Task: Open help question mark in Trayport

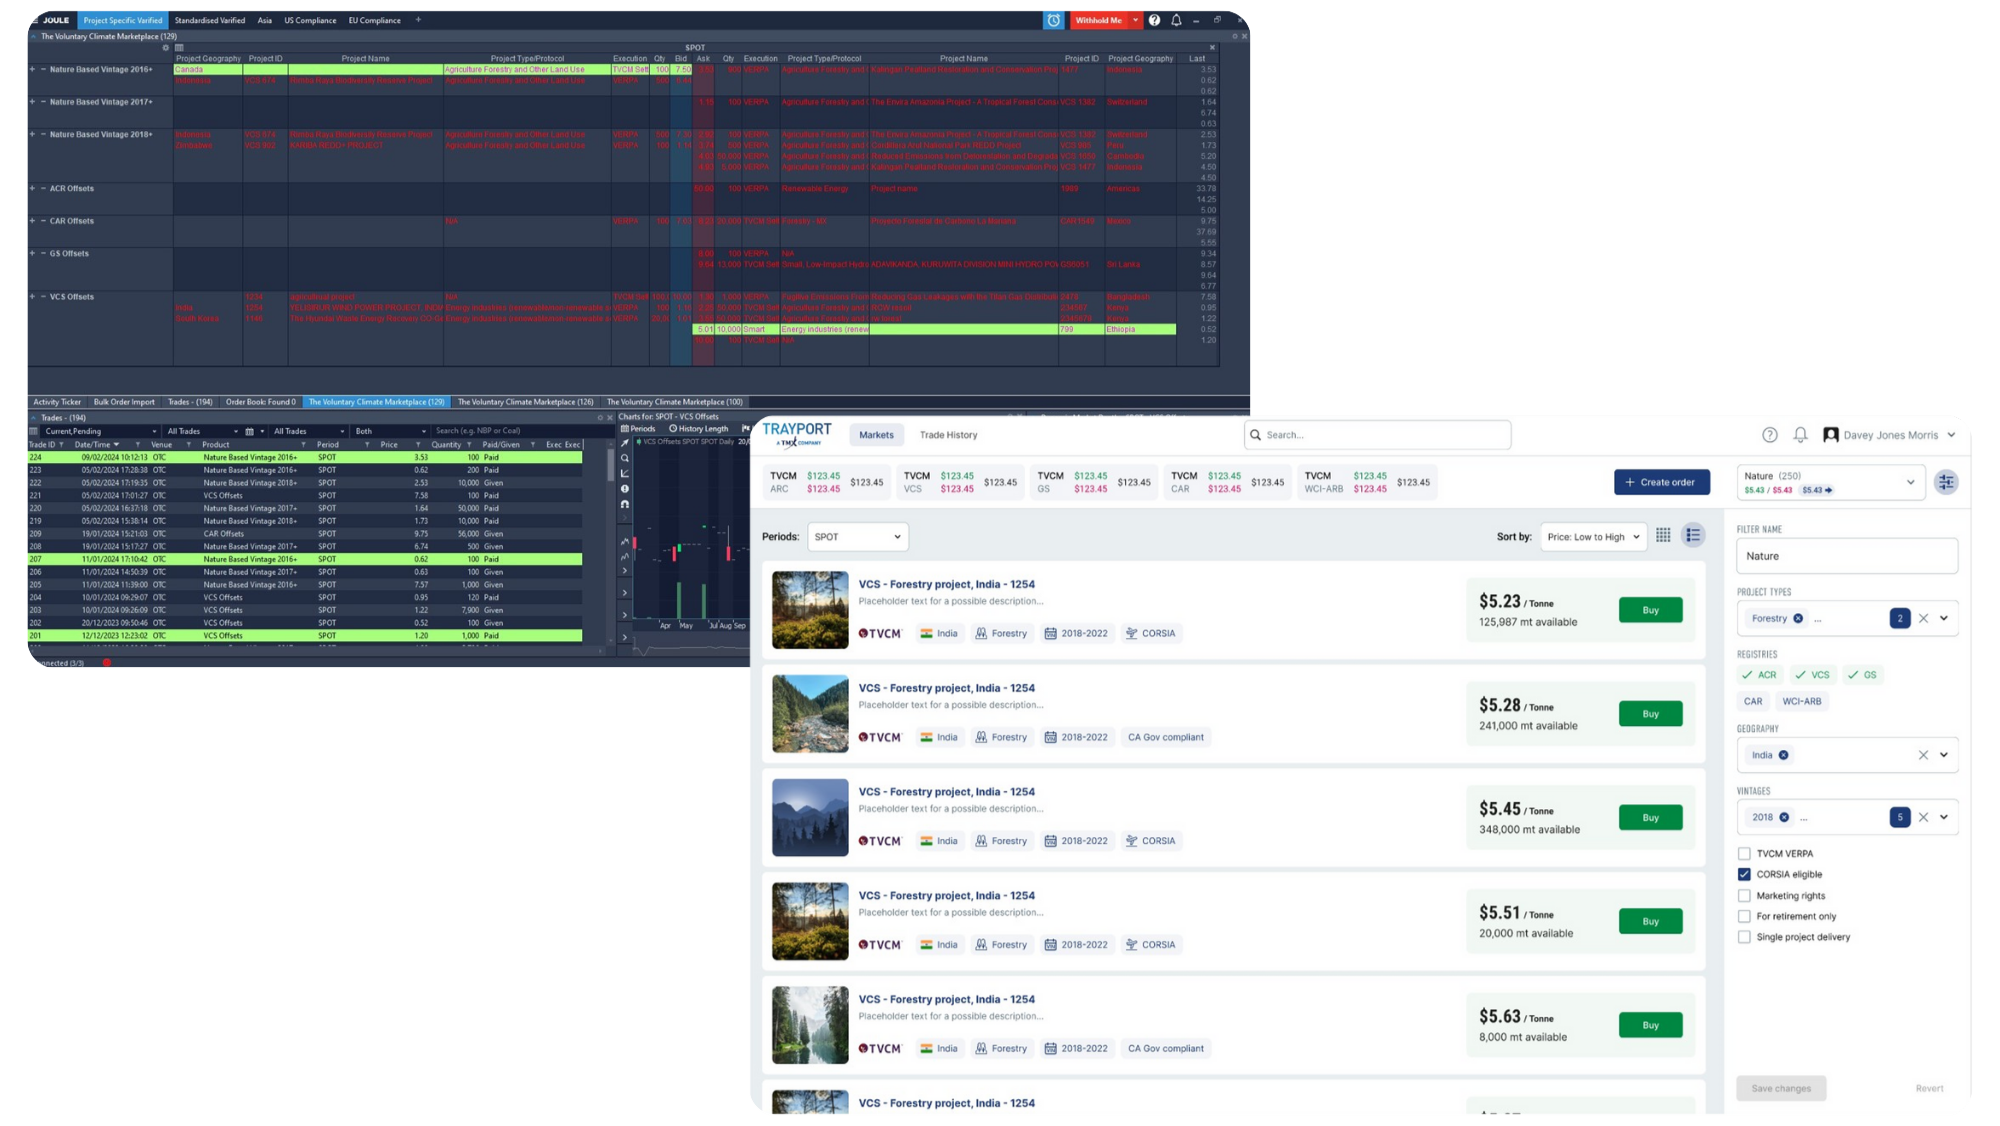Action: click(x=1769, y=435)
